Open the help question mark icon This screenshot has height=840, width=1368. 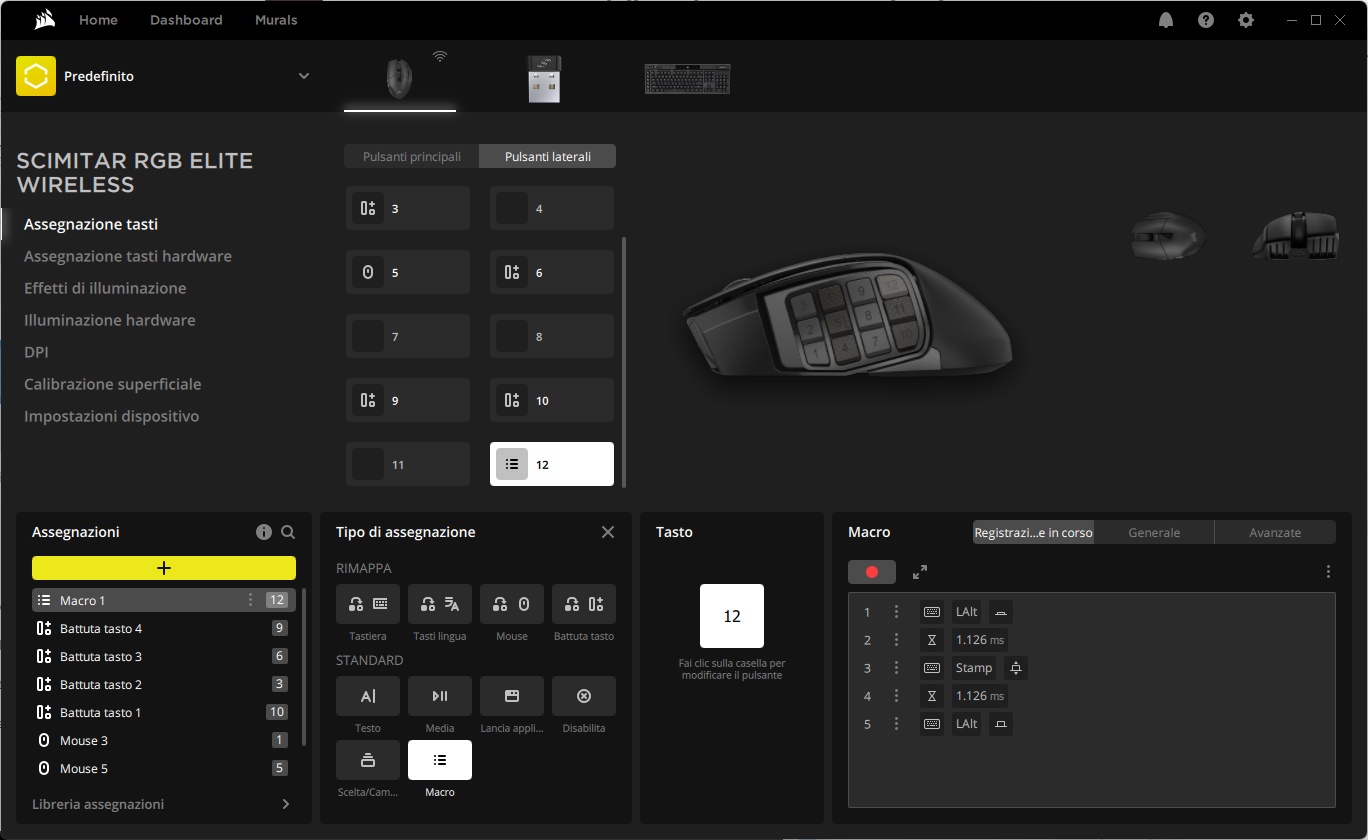pos(1206,20)
